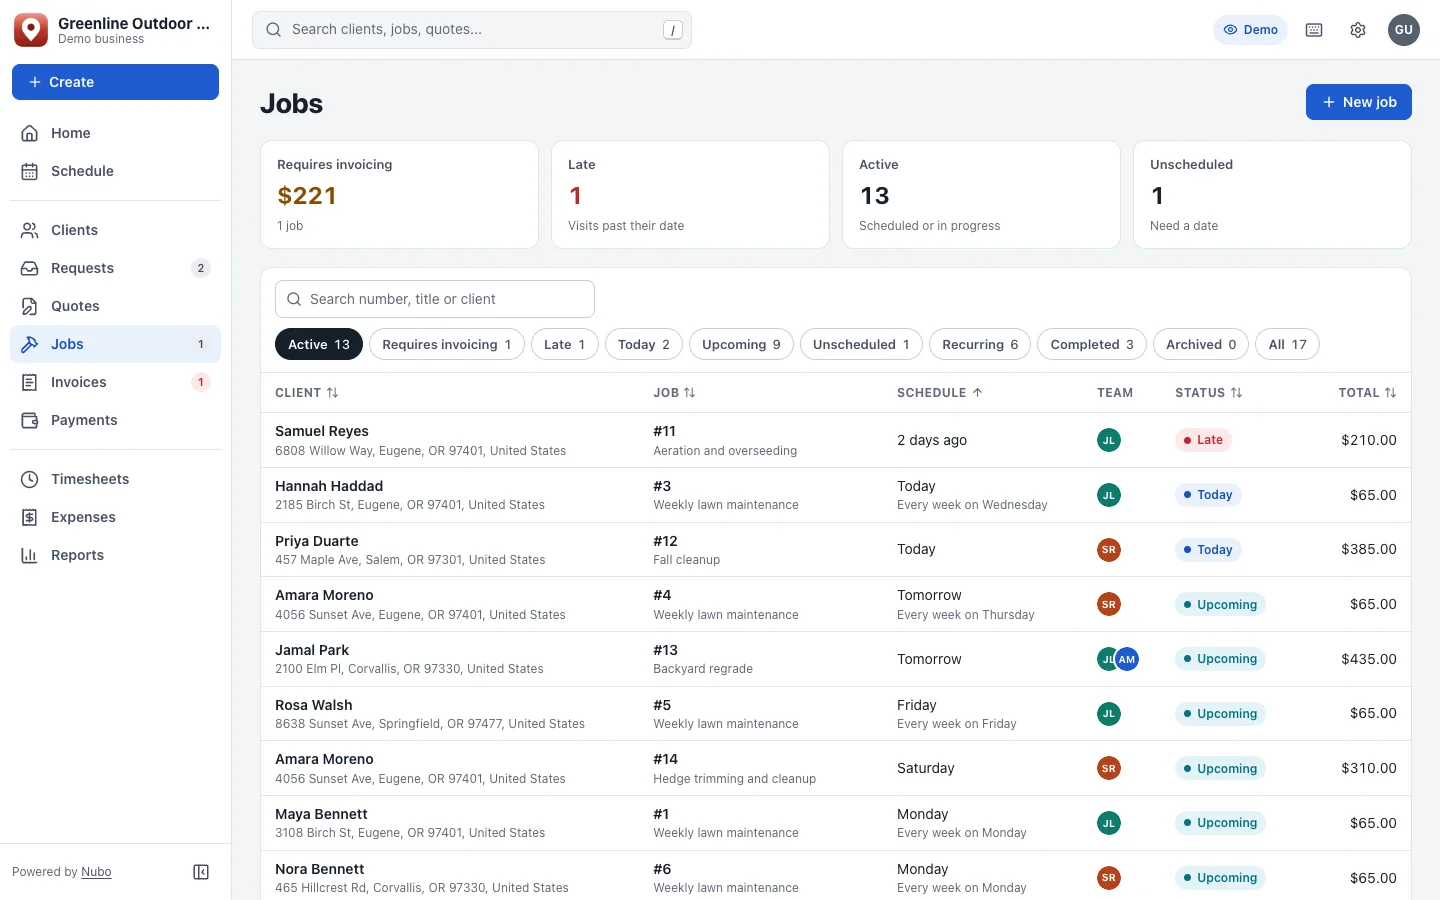Viewport: 1440px width, 900px height.
Task: Open the GU user avatar menu
Action: click(1404, 30)
